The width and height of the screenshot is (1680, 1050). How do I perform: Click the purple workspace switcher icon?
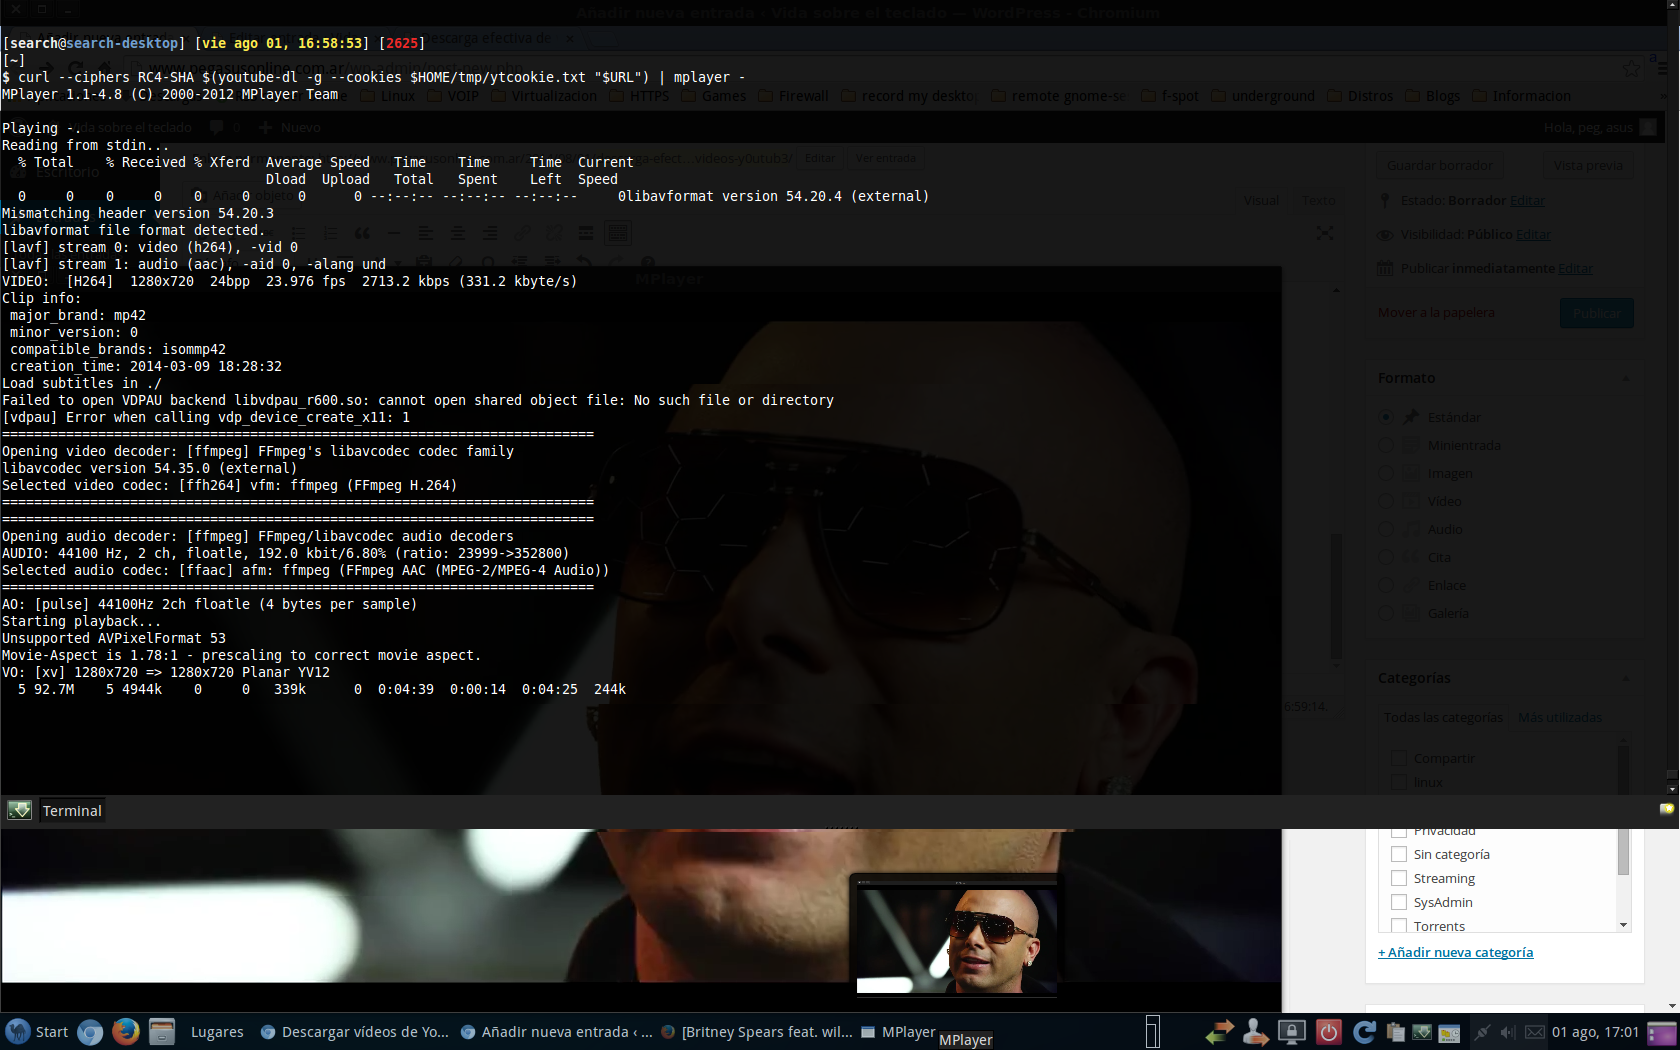[1662, 1033]
